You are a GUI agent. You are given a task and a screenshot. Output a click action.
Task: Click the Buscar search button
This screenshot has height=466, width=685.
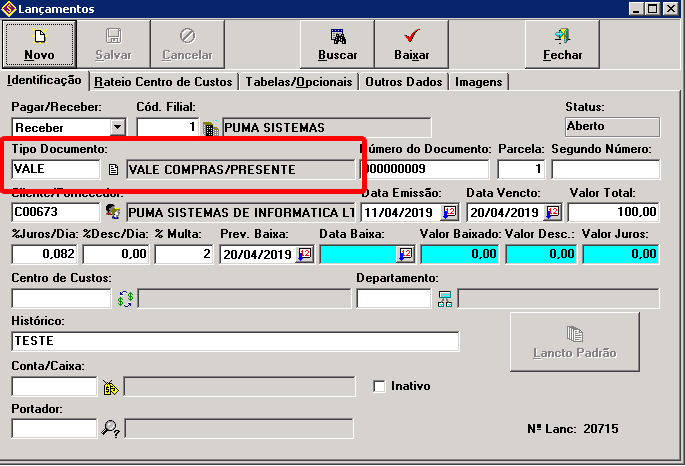[337, 43]
